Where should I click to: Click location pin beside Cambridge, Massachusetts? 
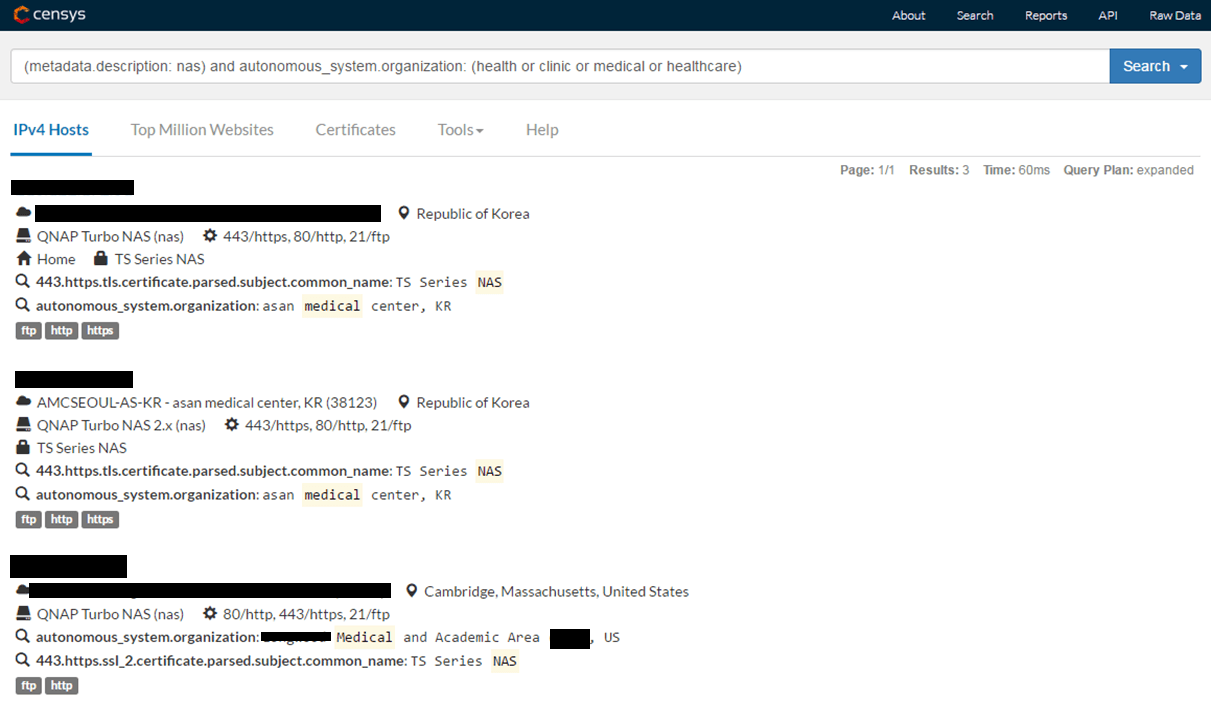coord(412,591)
